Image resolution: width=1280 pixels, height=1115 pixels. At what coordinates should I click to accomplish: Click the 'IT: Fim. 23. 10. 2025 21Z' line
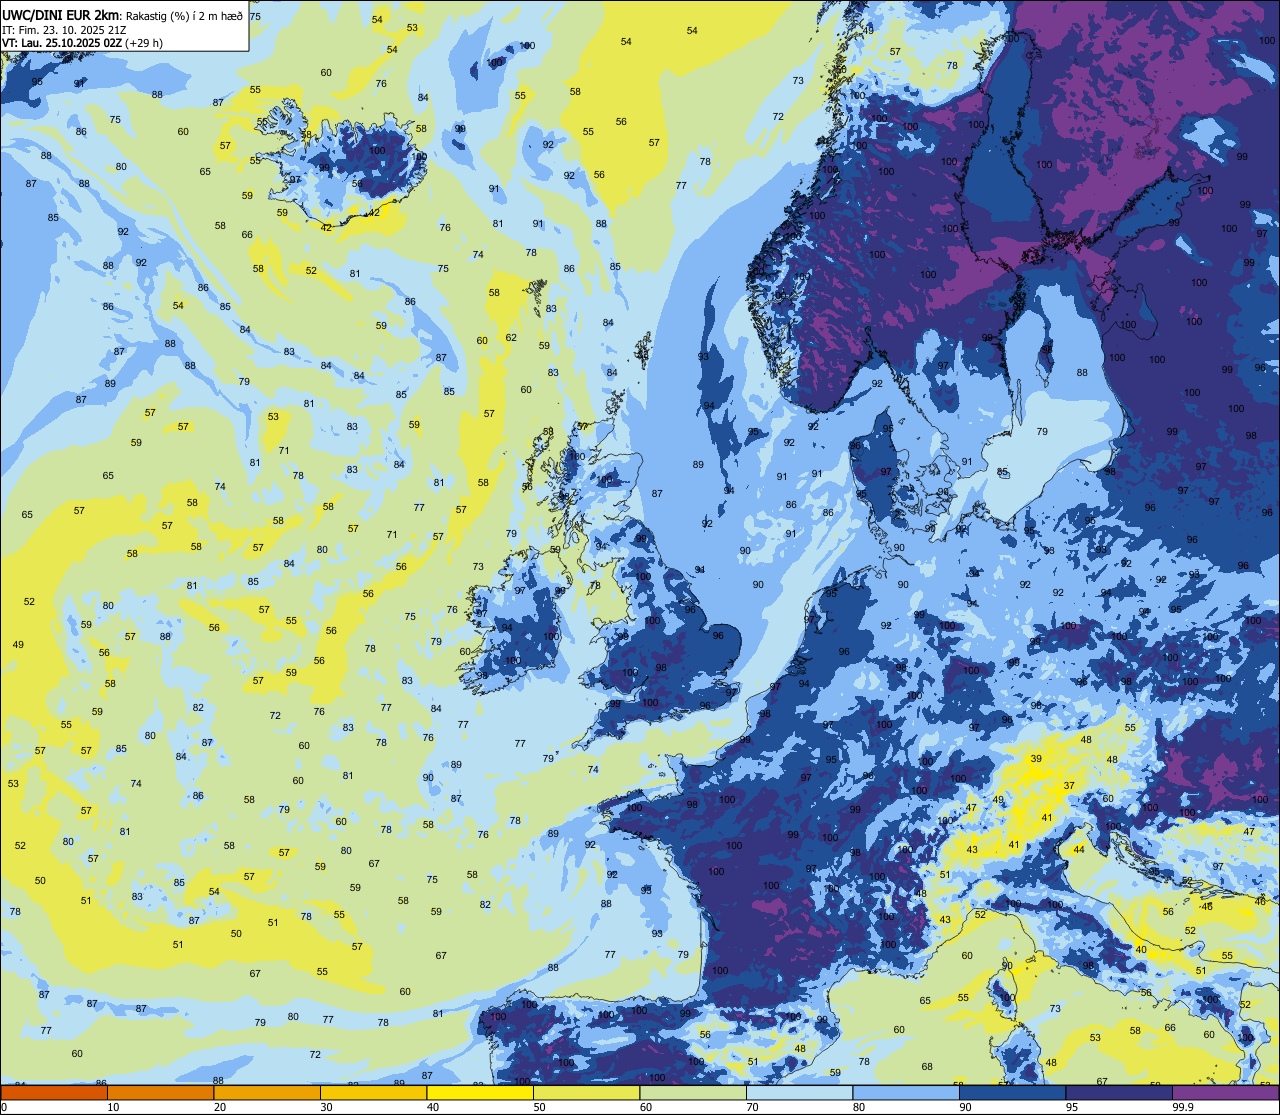coord(65,30)
